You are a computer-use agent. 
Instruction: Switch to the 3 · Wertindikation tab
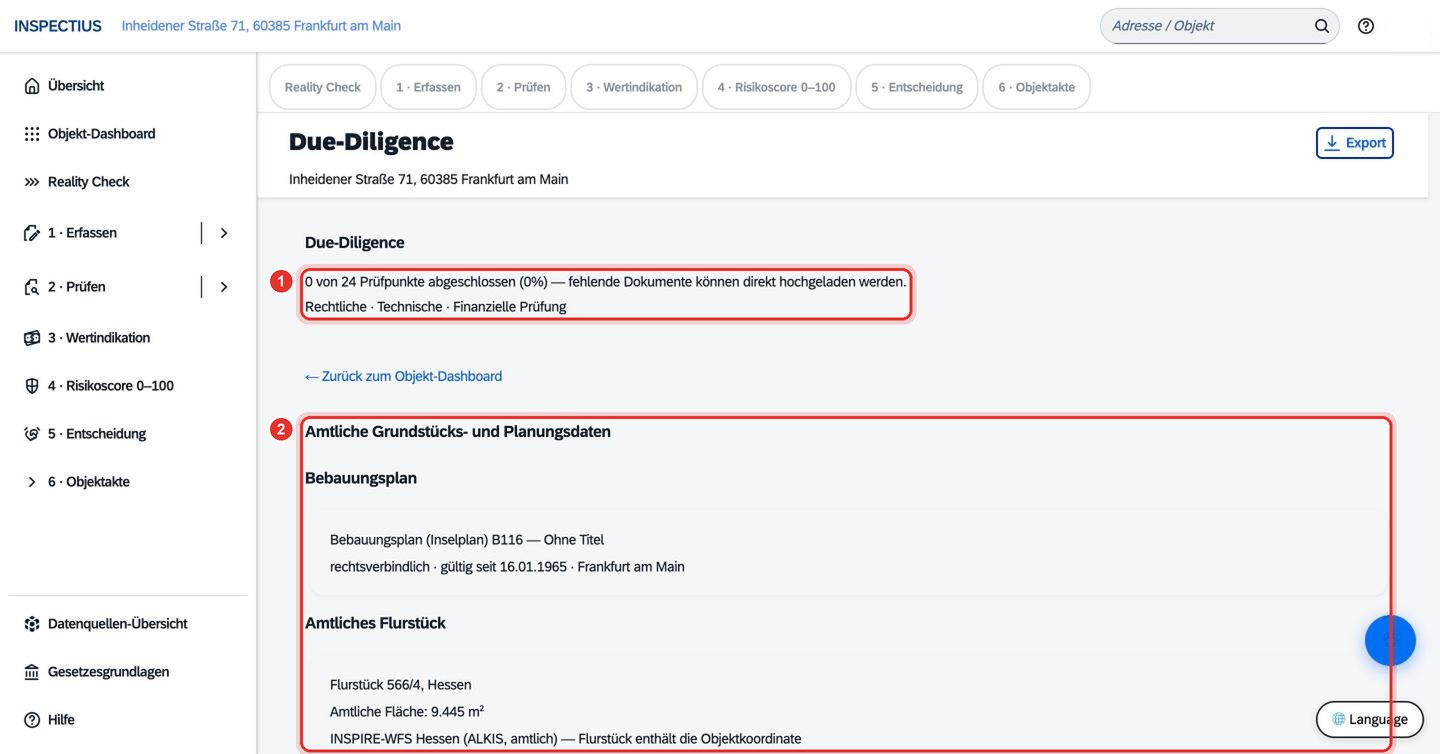click(x=634, y=87)
